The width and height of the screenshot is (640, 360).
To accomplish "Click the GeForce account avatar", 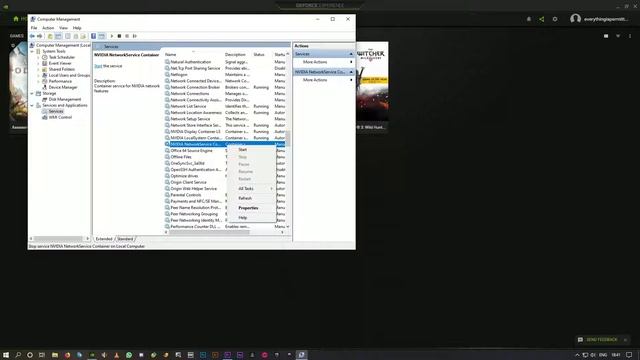I will (576, 19).
